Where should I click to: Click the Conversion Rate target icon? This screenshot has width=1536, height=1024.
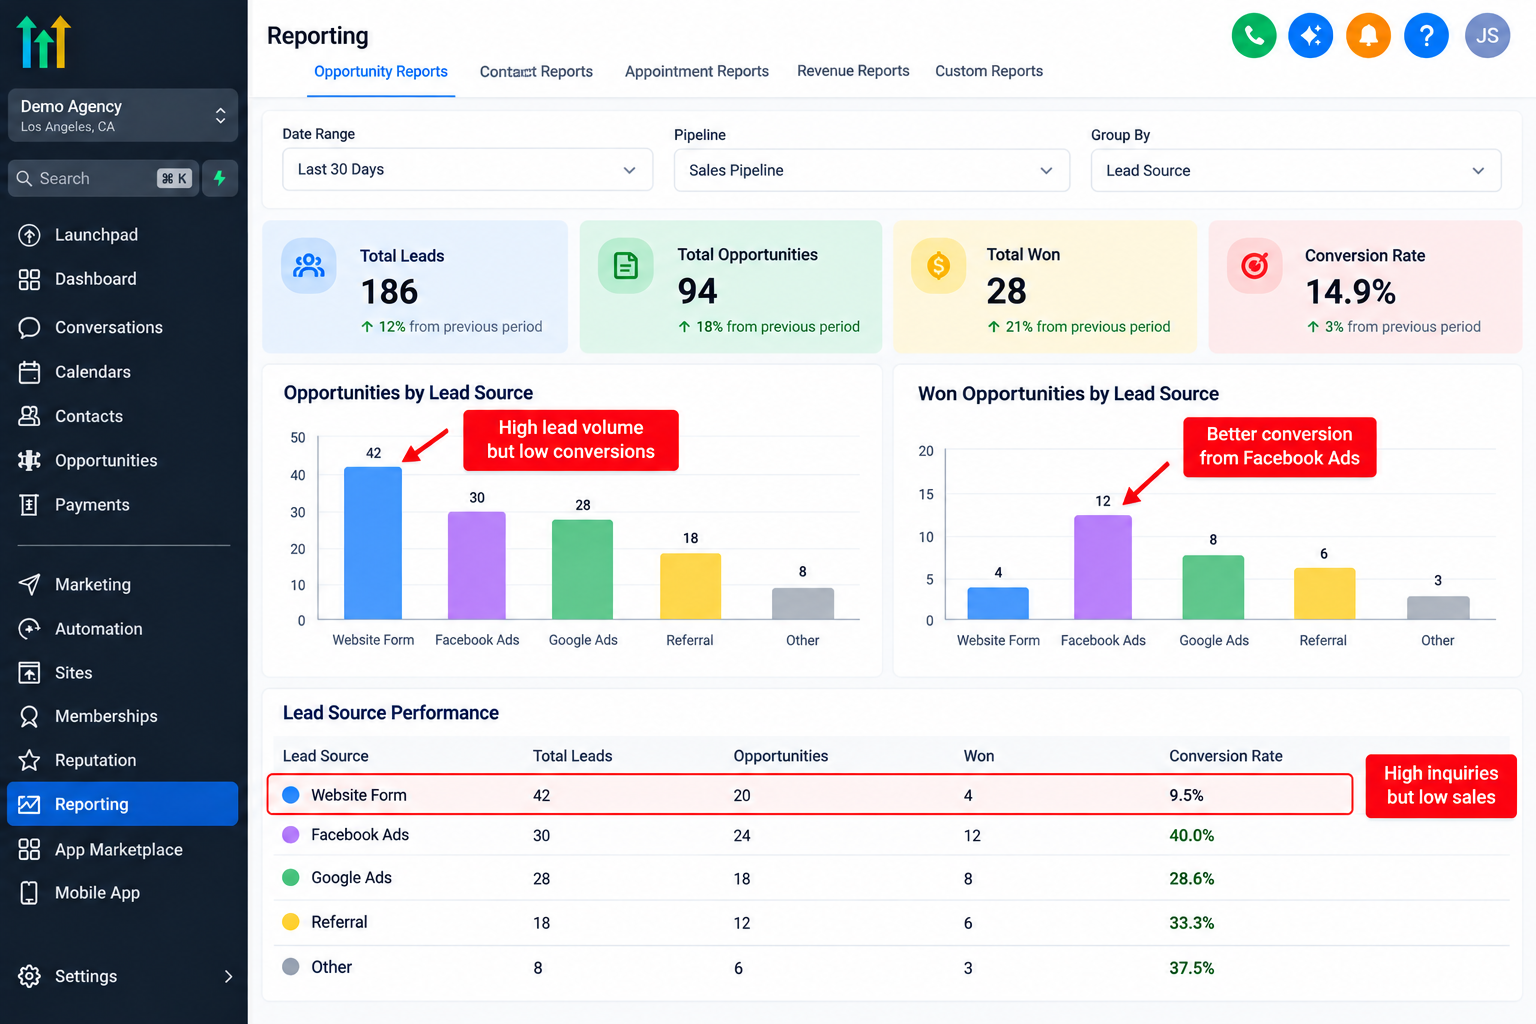point(1254,266)
